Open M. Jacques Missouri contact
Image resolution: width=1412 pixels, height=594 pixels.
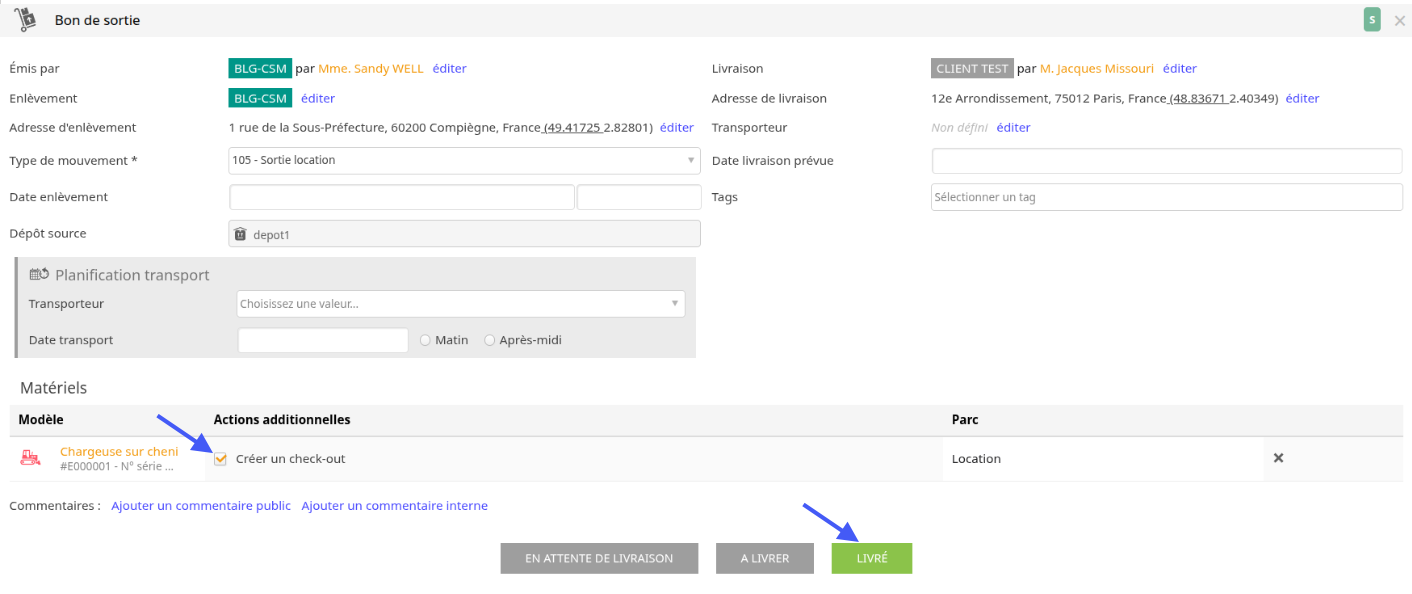1097,69
